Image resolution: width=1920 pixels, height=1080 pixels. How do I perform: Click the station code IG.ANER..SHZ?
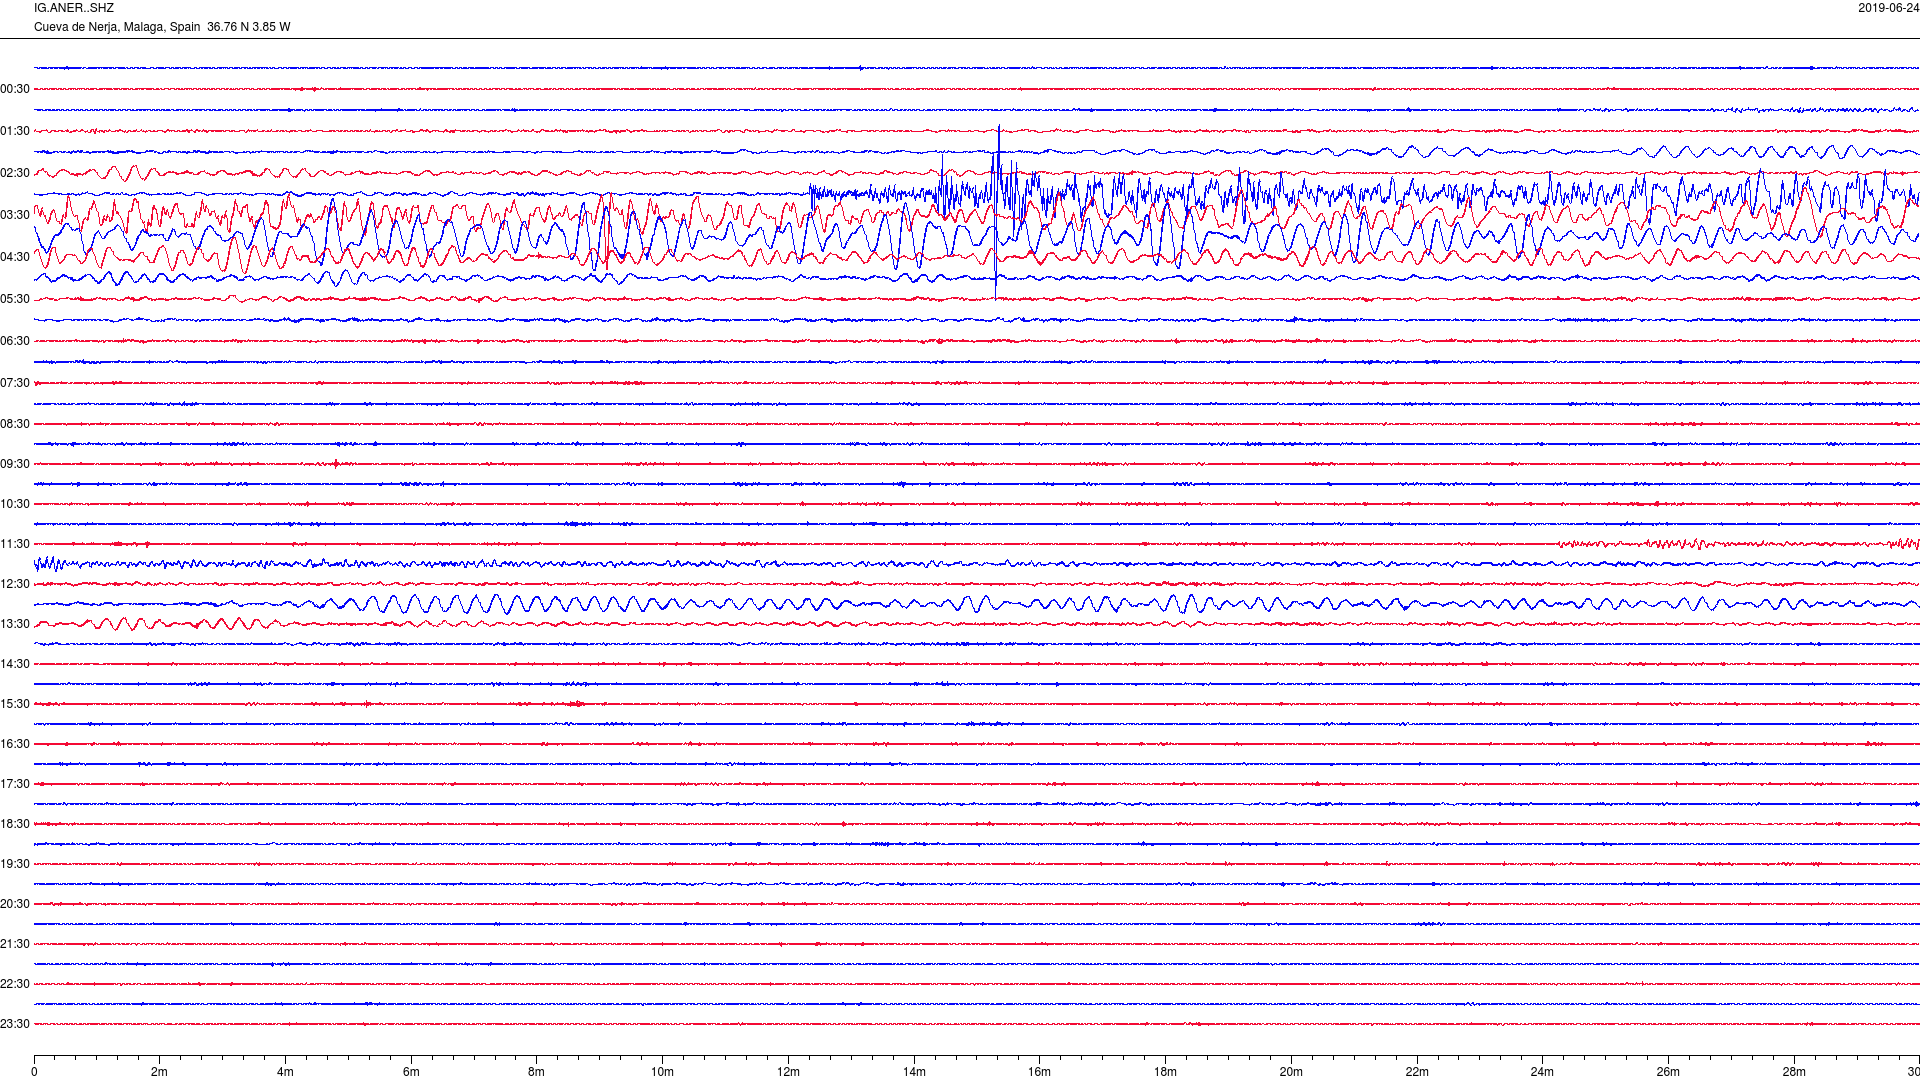click(x=74, y=8)
